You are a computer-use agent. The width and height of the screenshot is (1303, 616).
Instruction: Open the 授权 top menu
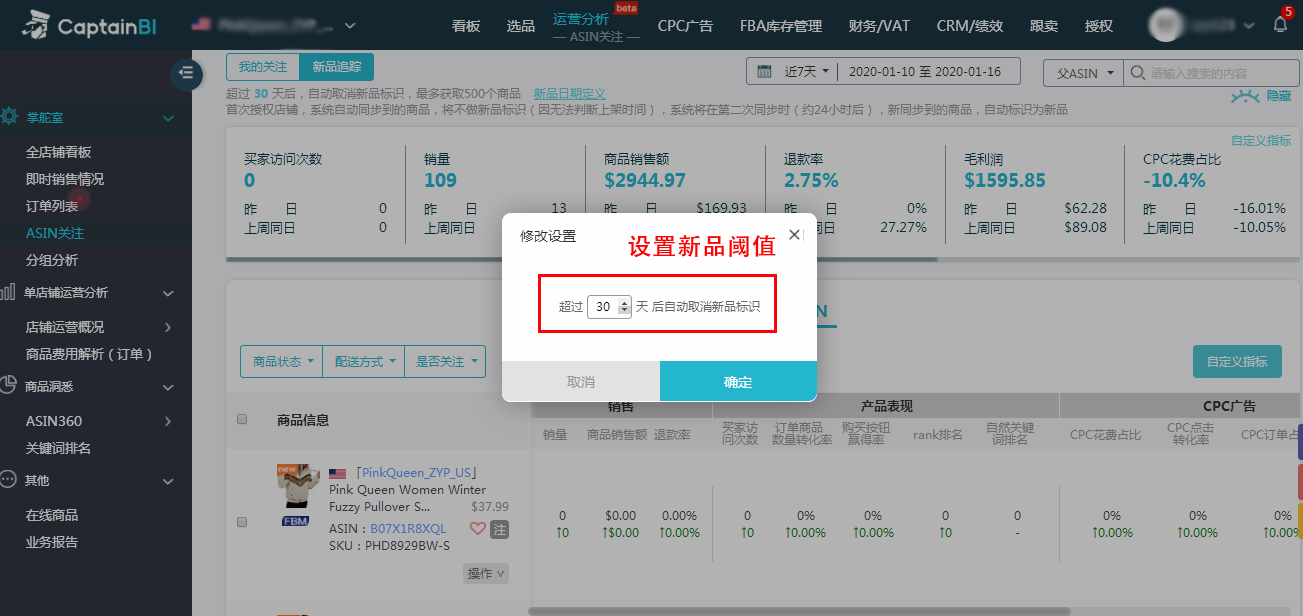click(x=1099, y=26)
